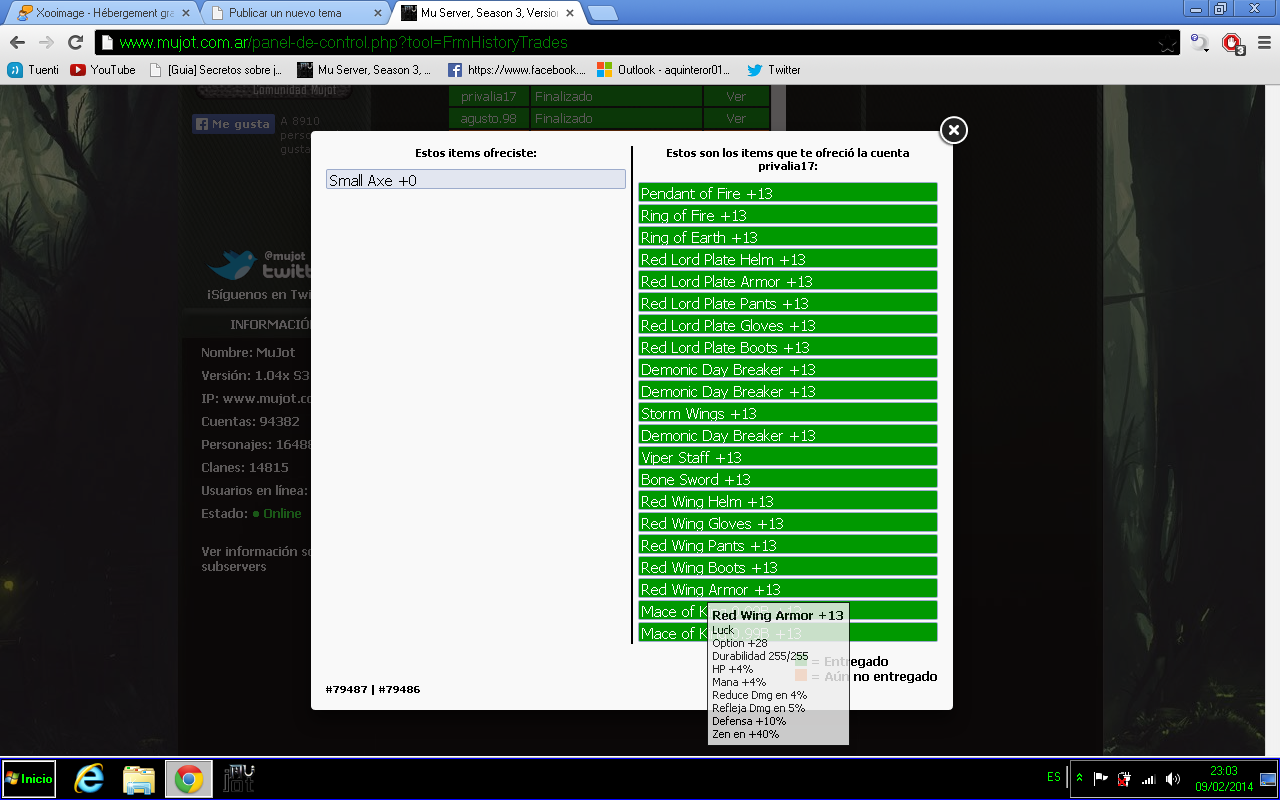Switch to the Publicar un nuevo tema tab
The image size is (1280, 800).
point(293,13)
